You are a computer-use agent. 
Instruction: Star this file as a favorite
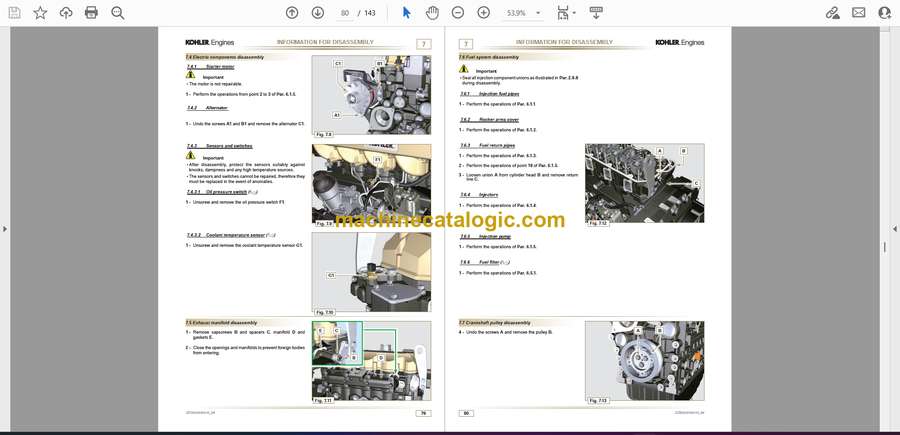pos(40,13)
